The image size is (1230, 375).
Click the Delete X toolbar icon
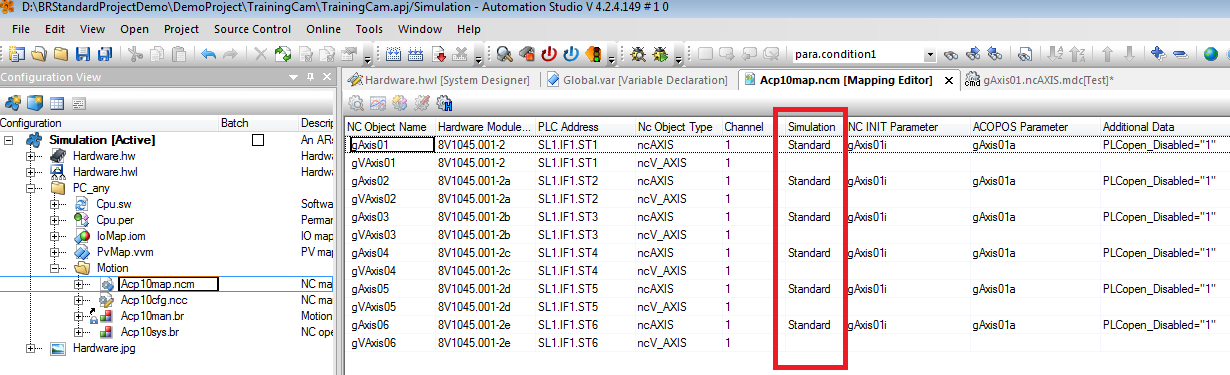(x=260, y=54)
